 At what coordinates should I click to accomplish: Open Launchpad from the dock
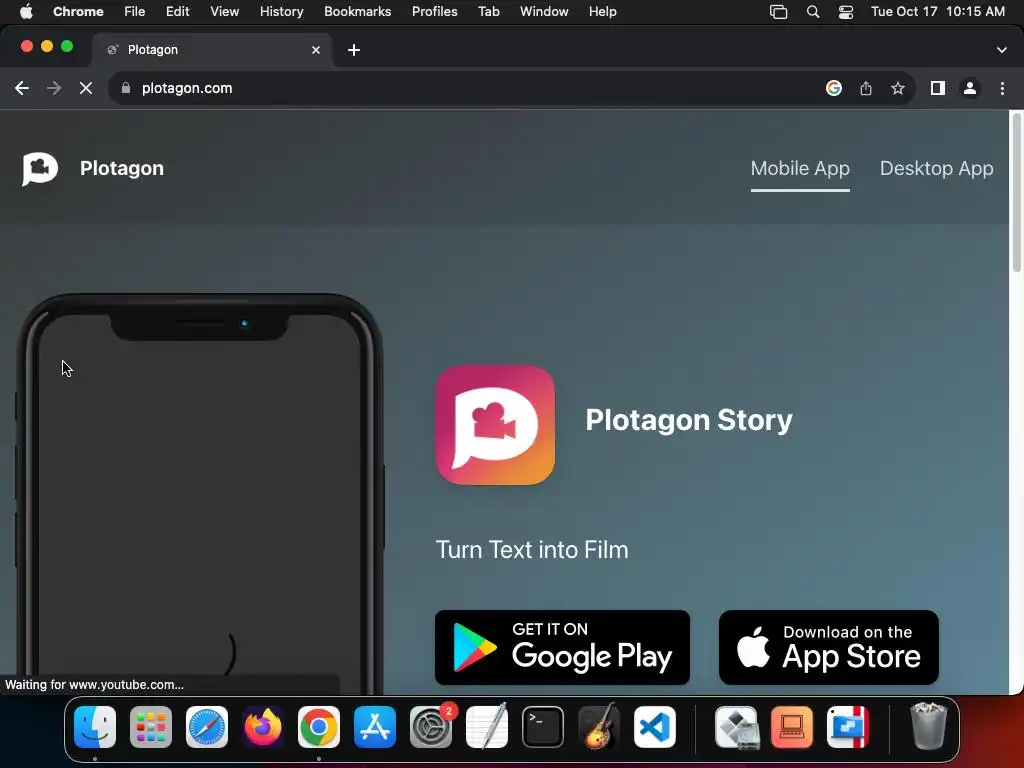[151, 727]
